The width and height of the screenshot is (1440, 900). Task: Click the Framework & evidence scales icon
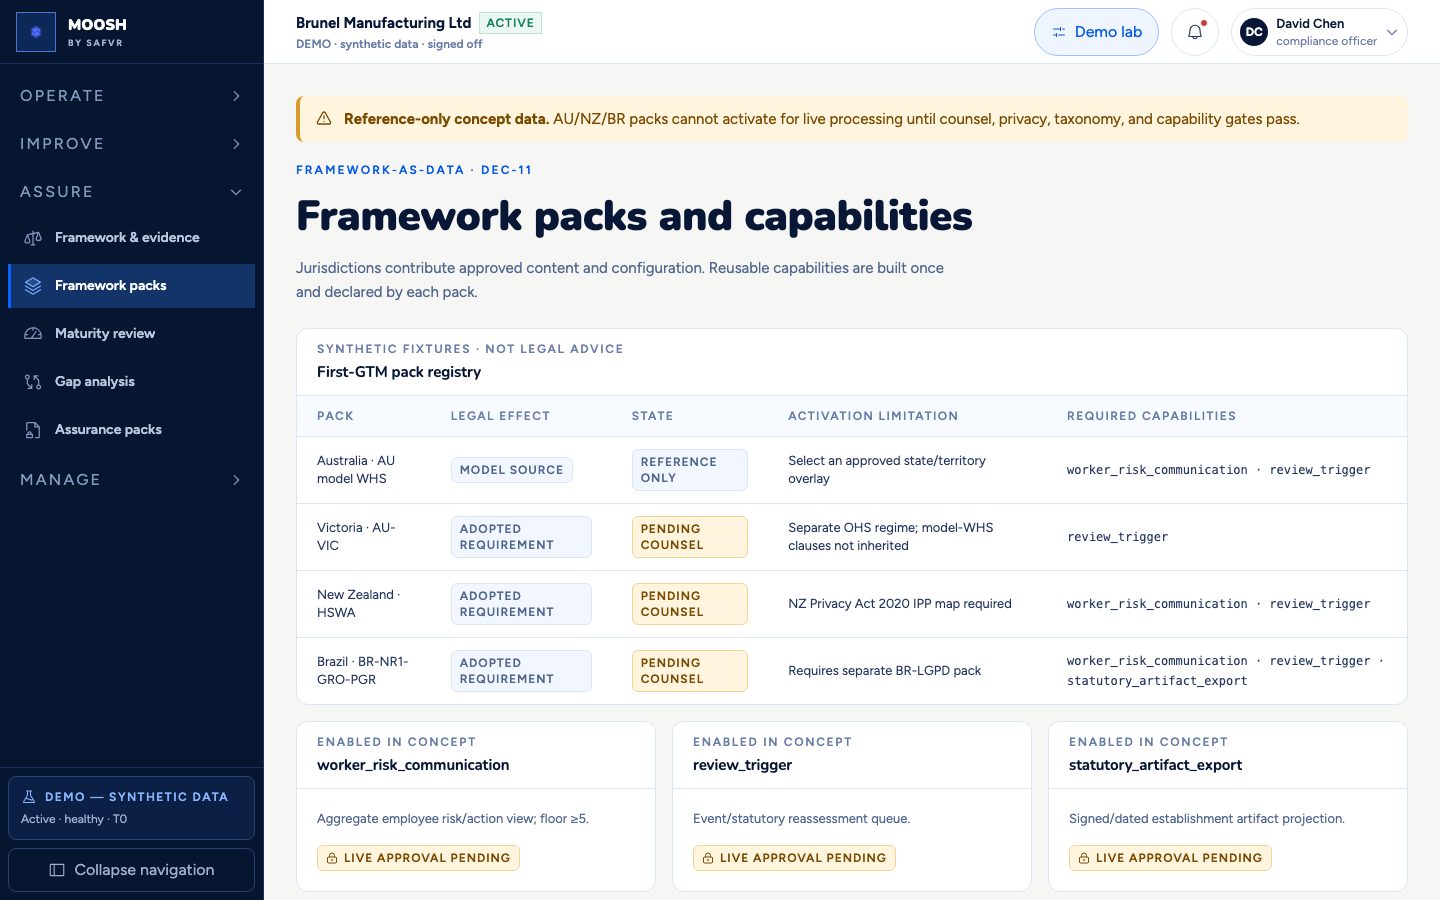[x=33, y=238]
